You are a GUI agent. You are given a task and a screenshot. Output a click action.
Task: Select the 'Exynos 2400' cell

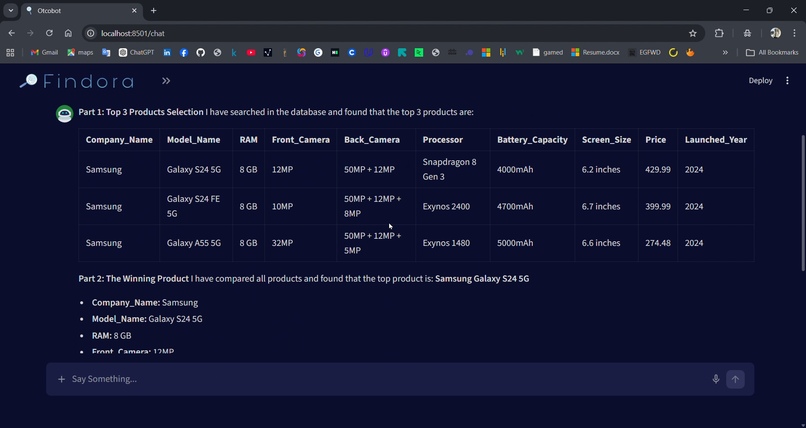click(452, 206)
